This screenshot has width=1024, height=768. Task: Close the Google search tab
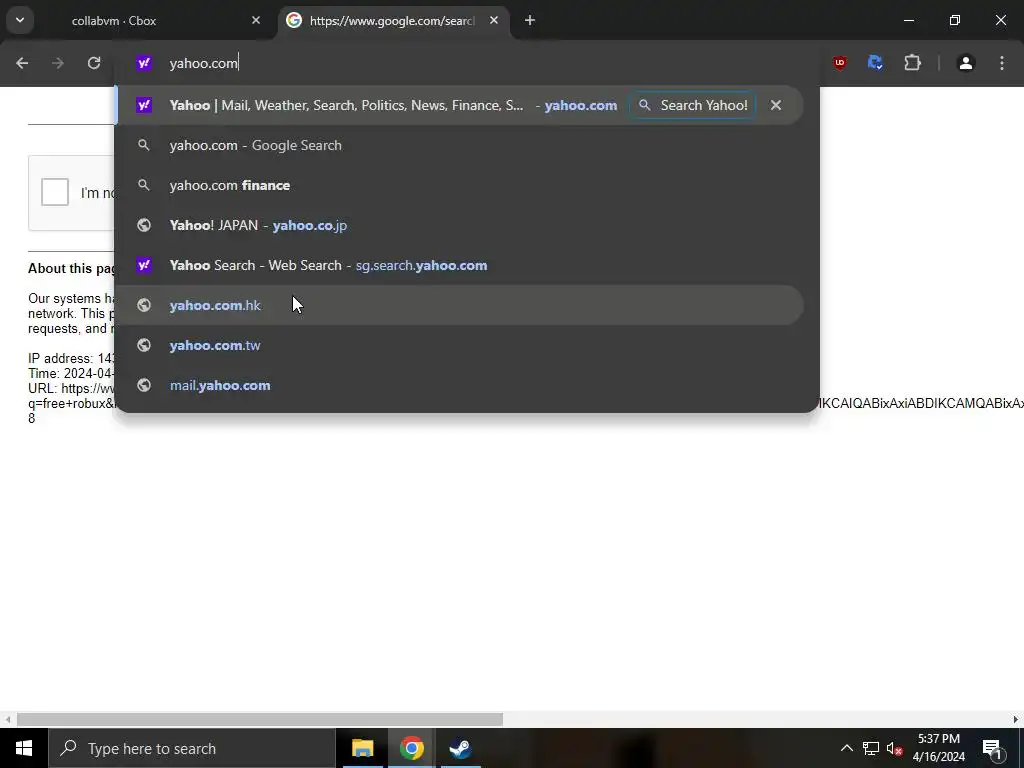[x=494, y=21]
